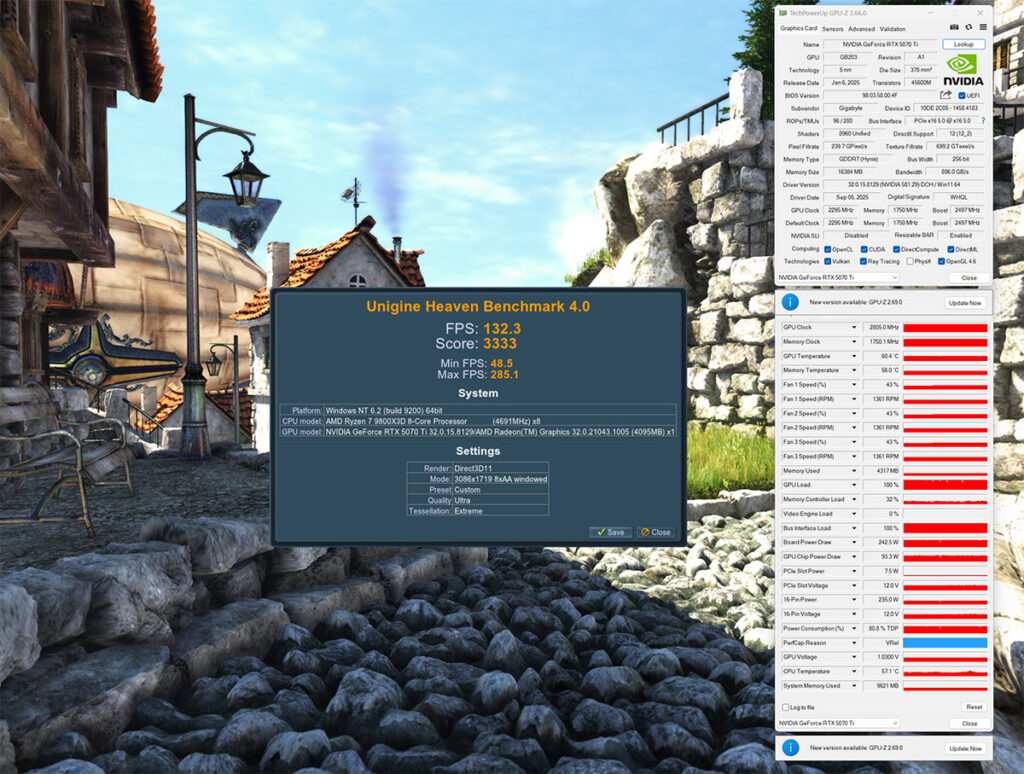Click the BIOS export share icon

coord(944,95)
